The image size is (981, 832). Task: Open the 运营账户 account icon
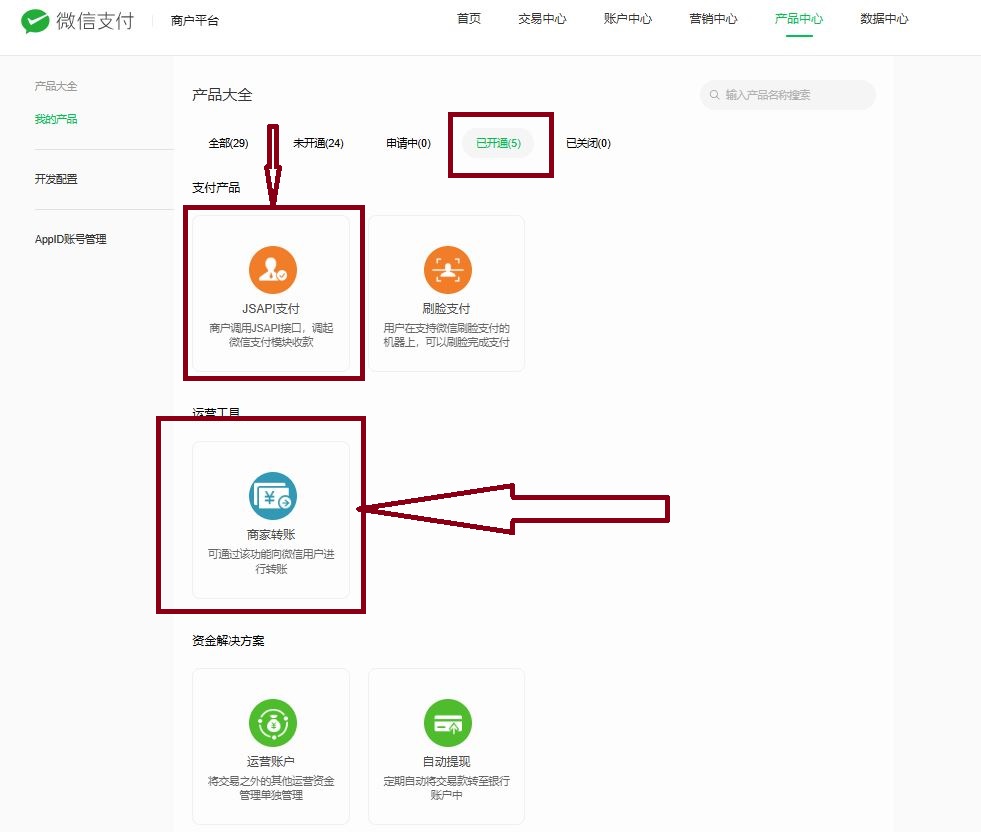coord(273,723)
